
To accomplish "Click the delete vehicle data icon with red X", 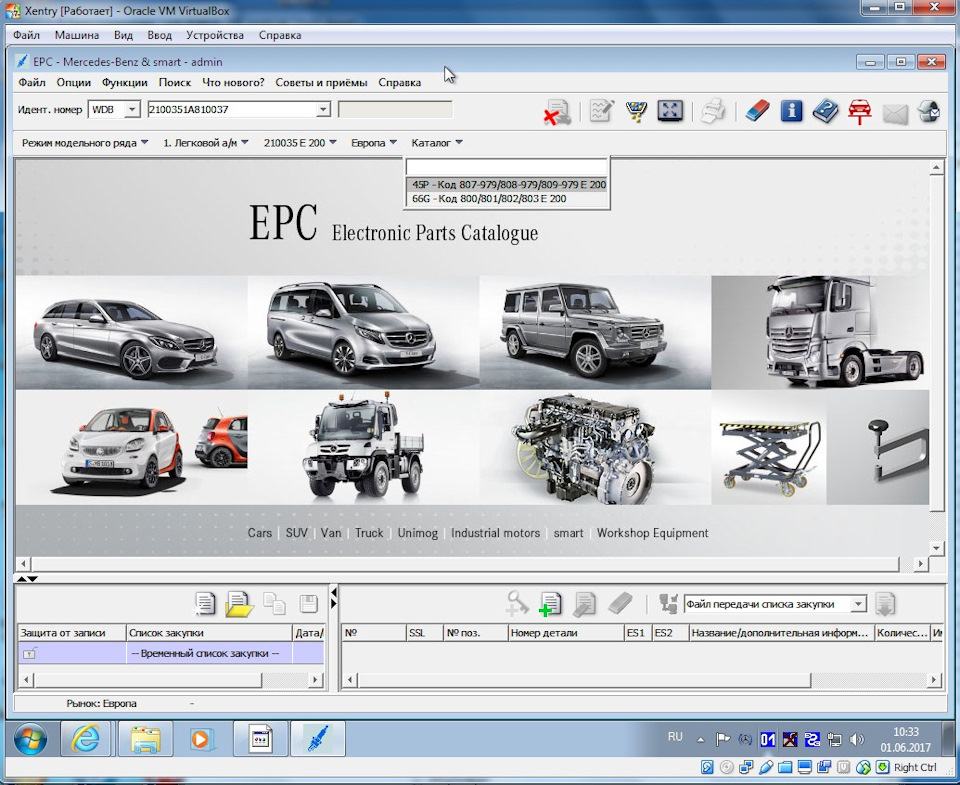I will tap(557, 113).
